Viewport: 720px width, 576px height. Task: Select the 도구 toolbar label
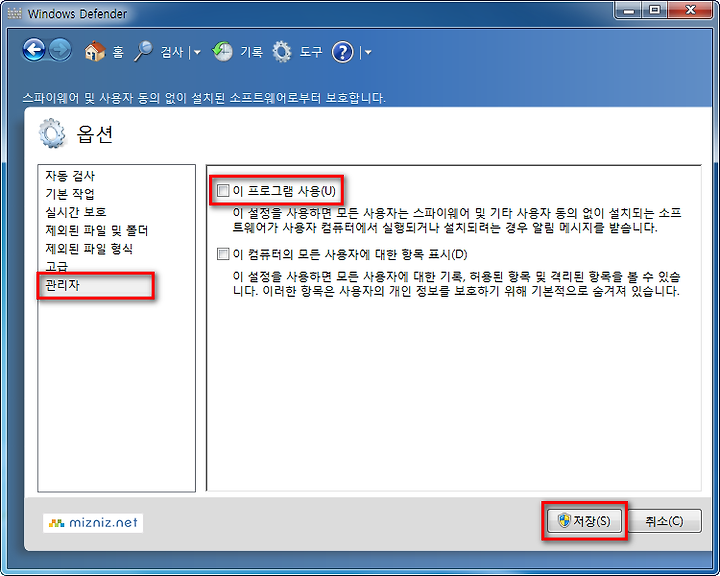(311, 52)
